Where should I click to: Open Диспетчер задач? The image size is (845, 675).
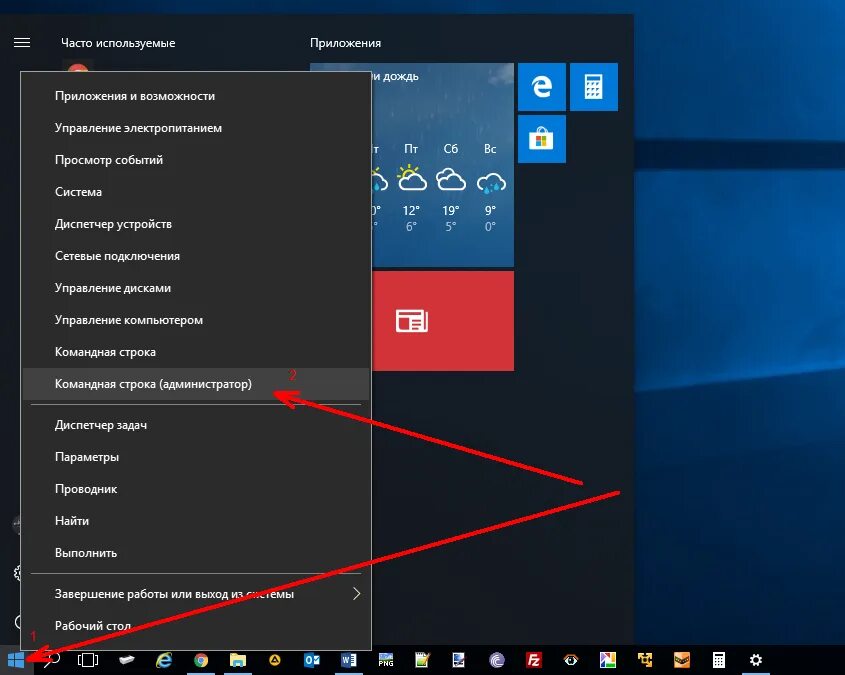click(196, 425)
